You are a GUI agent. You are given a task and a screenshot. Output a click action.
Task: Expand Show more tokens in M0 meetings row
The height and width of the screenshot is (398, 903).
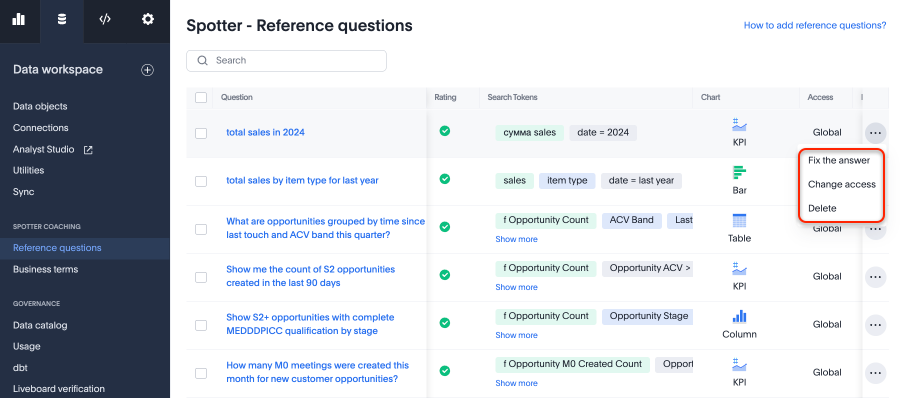(x=517, y=383)
